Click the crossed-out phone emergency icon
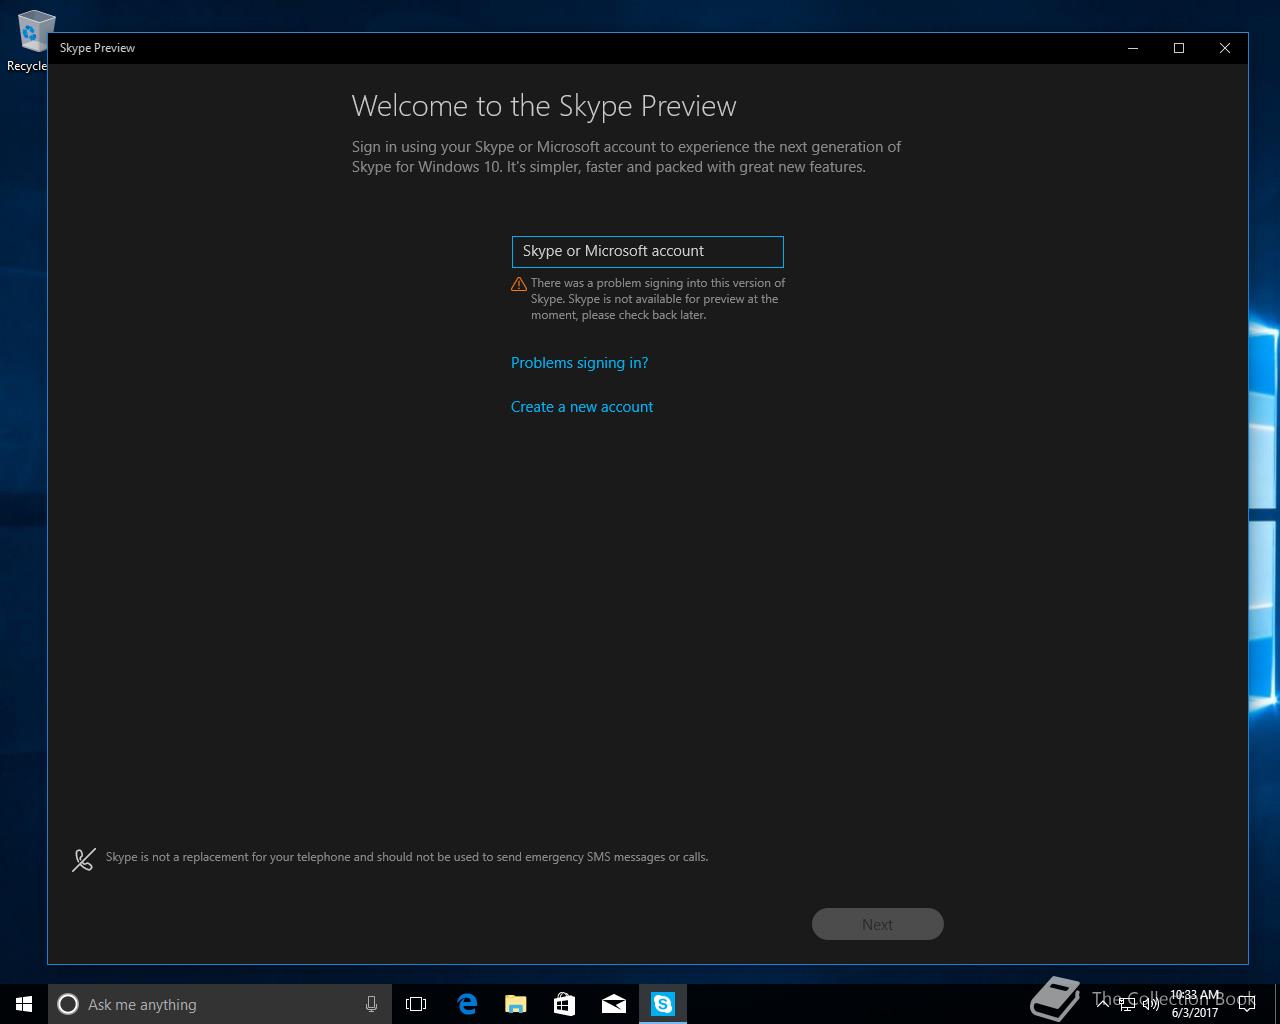This screenshot has width=1280, height=1024. pyautogui.click(x=84, y=859)
